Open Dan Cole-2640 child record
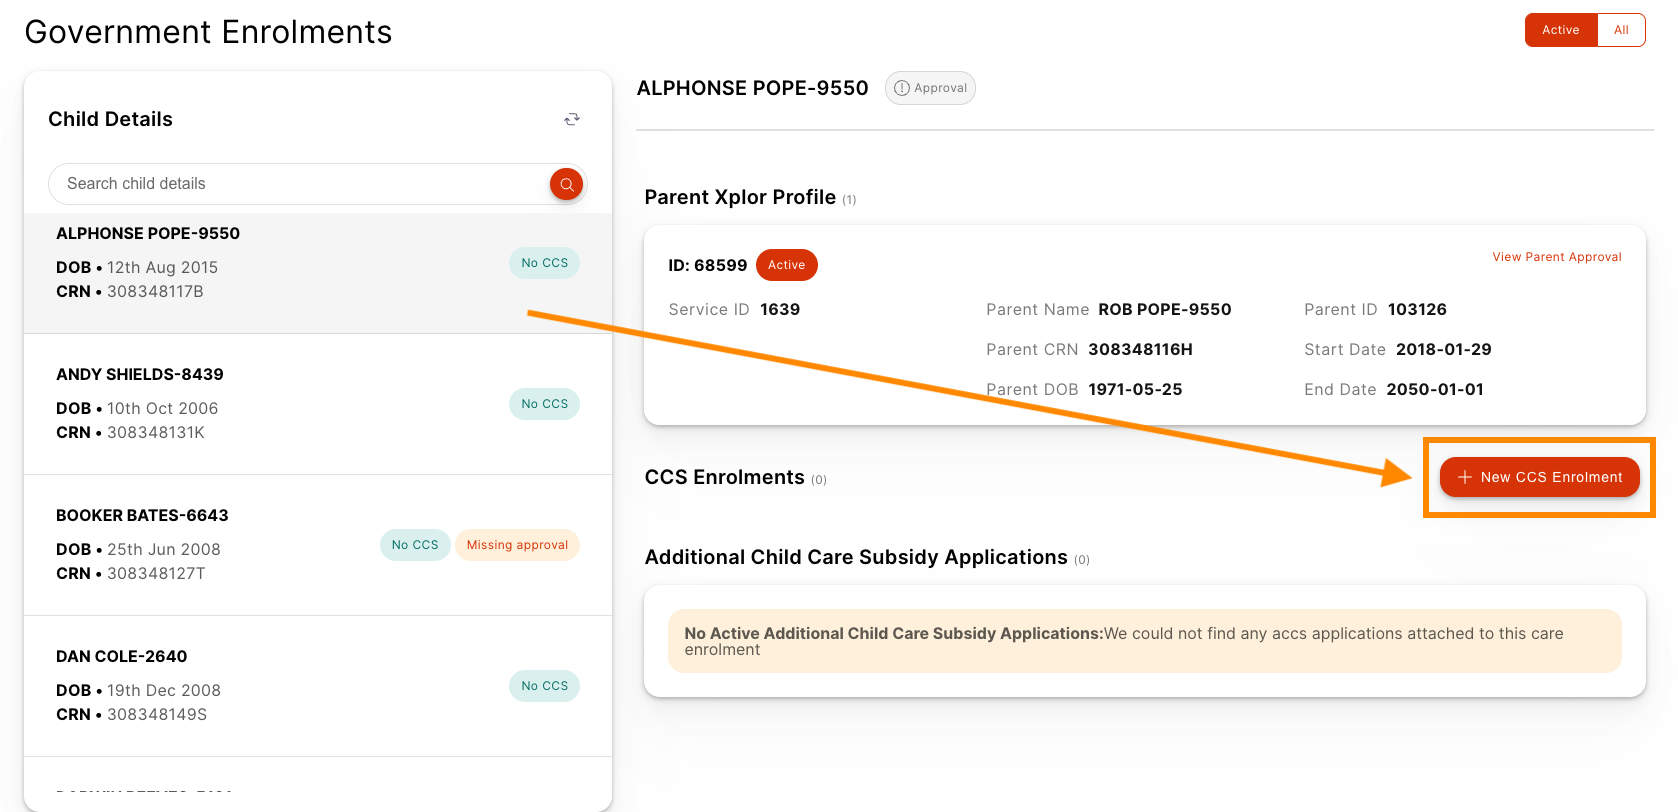Image resolution: width=1678 pixels, height=812 pixels. (x=122, y=656)
